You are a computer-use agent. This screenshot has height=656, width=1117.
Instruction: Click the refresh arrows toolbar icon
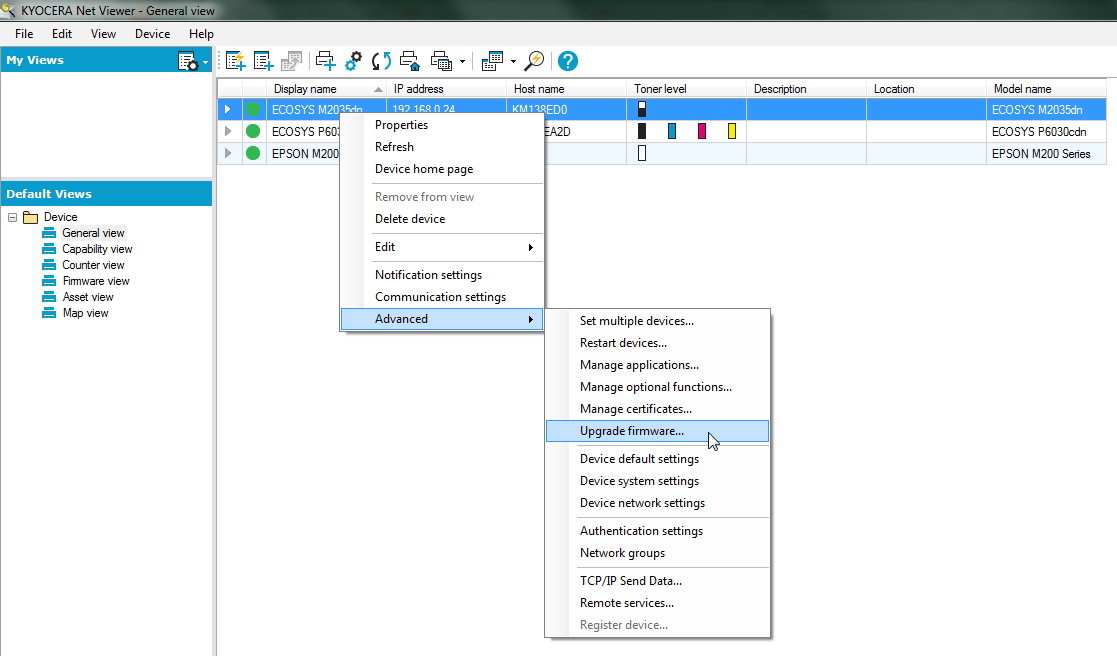tap(381, 61)
